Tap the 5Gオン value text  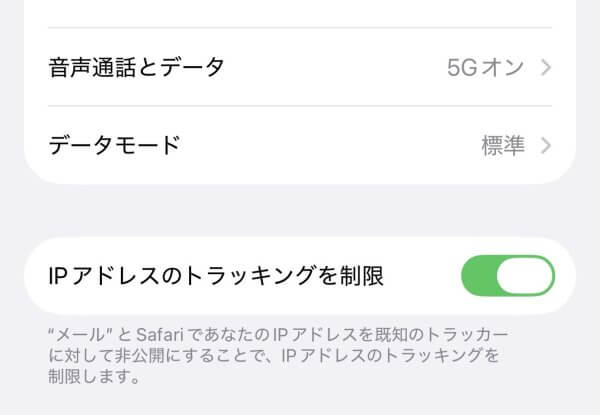click(485, 68)
